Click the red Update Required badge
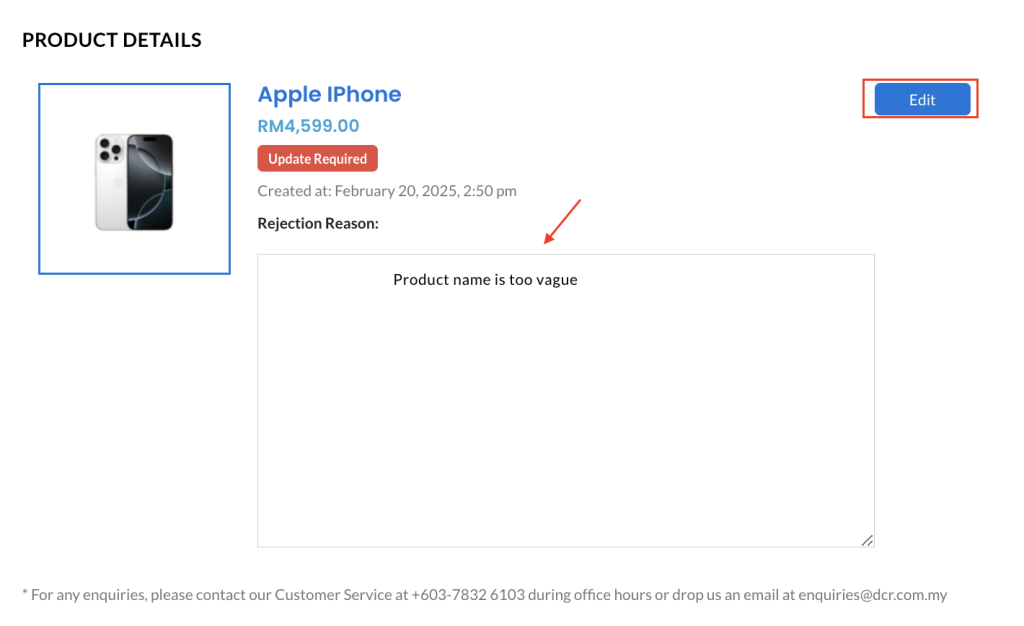This screenshot has width=1024, height=626. coord(317,159)
